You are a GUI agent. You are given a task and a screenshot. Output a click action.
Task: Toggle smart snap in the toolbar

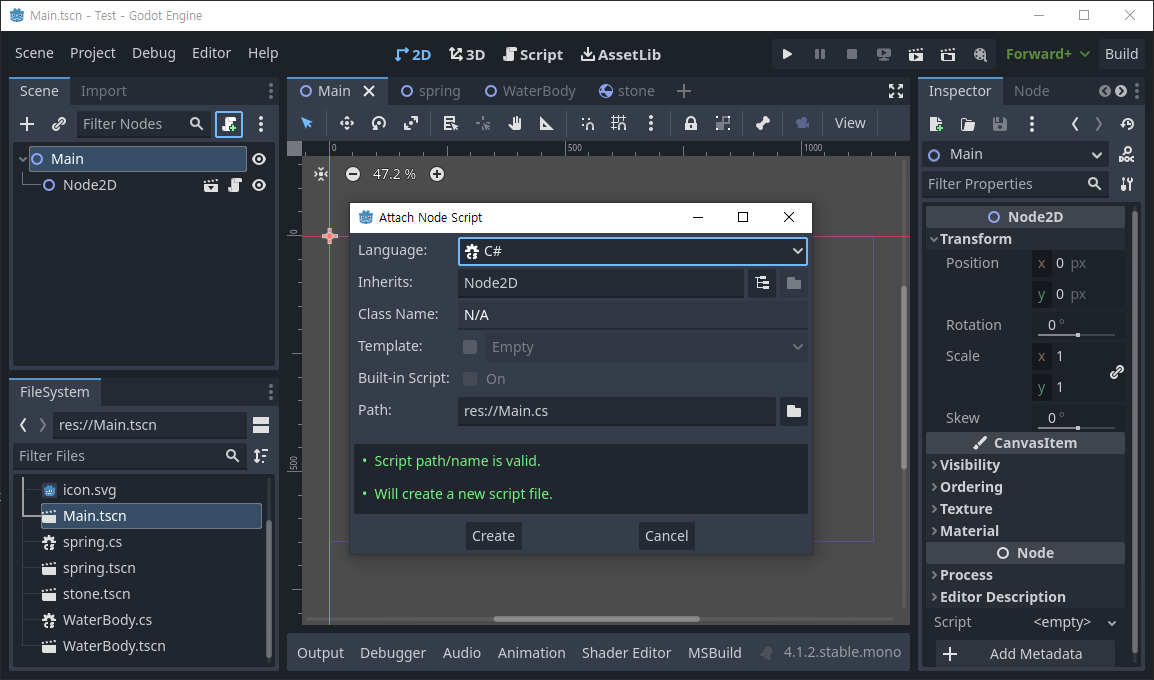point(587,123)
